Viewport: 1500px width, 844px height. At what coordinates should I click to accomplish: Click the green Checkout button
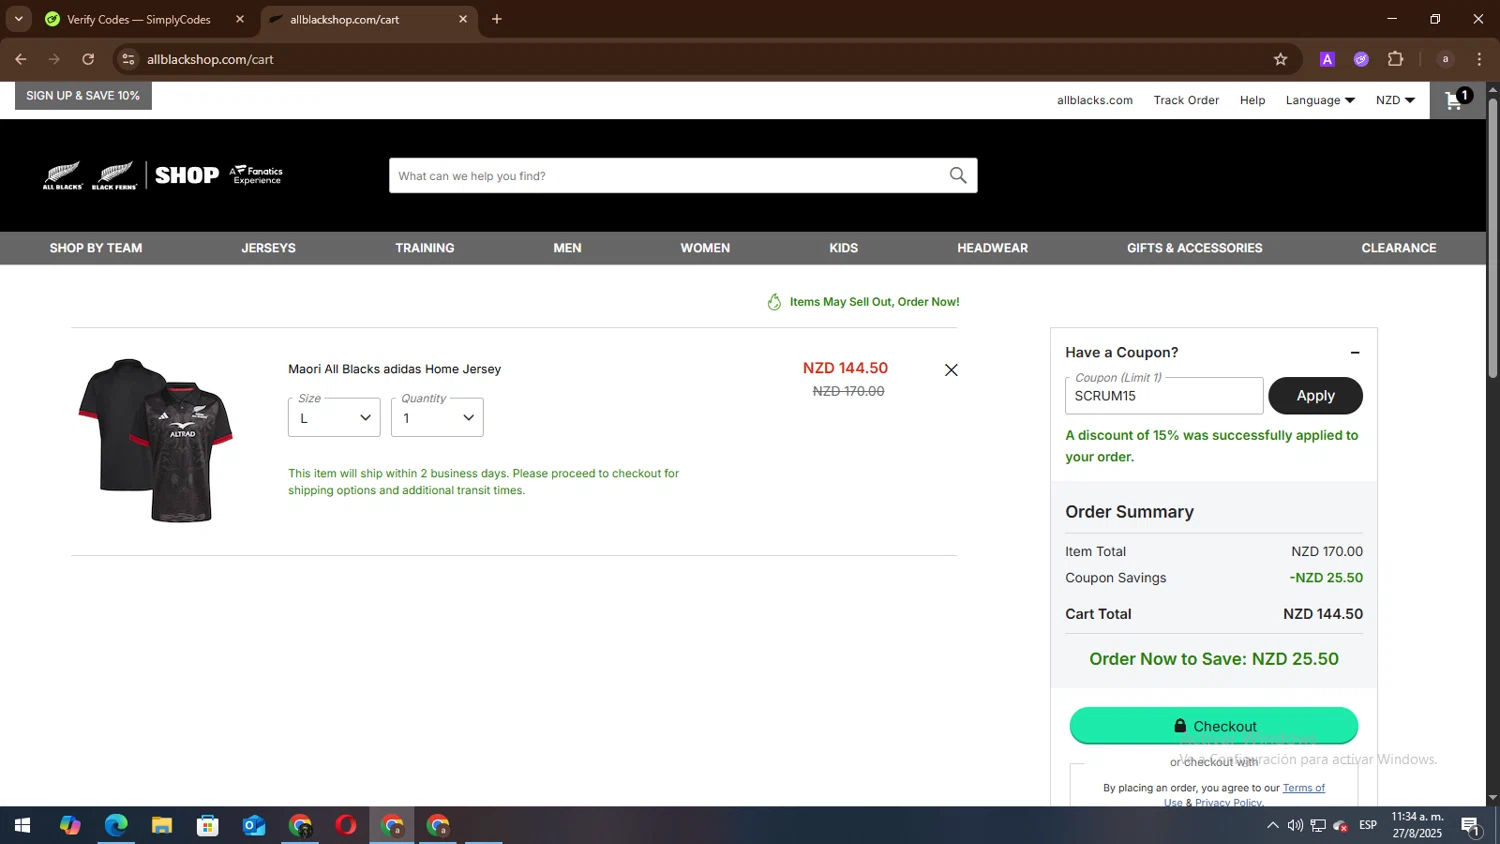coord(1214,726)
